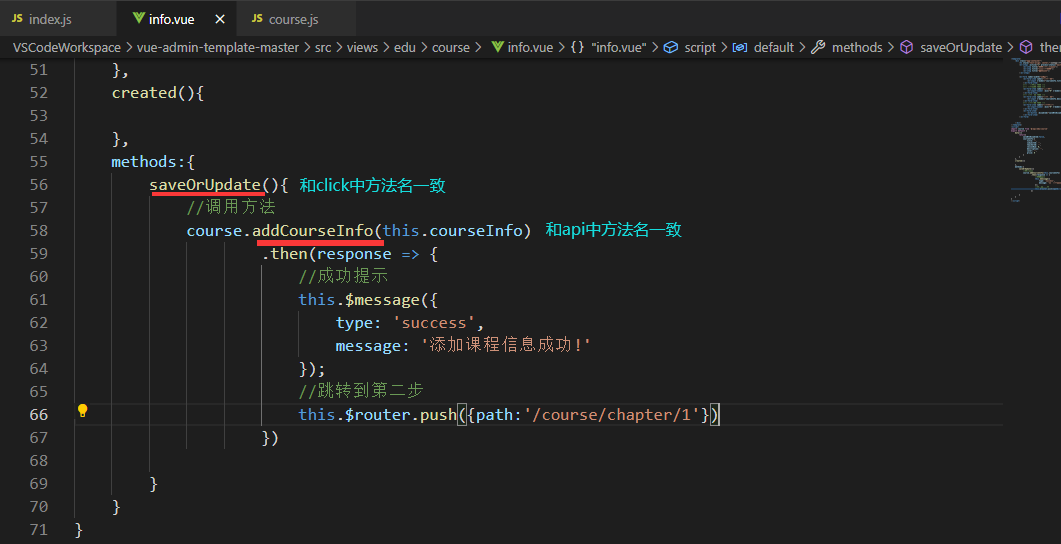Open the "info.vue" braces symbol breadcrumb
Viewport: 1061px width, 544px height.
[618, 47]
